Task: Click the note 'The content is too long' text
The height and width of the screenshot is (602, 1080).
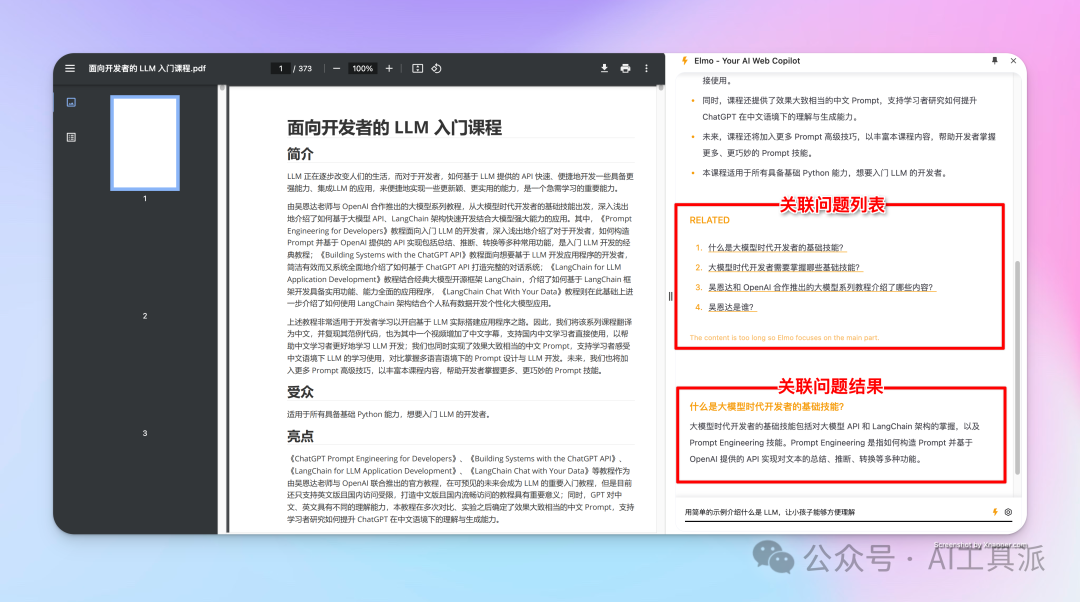Action: 784,338
